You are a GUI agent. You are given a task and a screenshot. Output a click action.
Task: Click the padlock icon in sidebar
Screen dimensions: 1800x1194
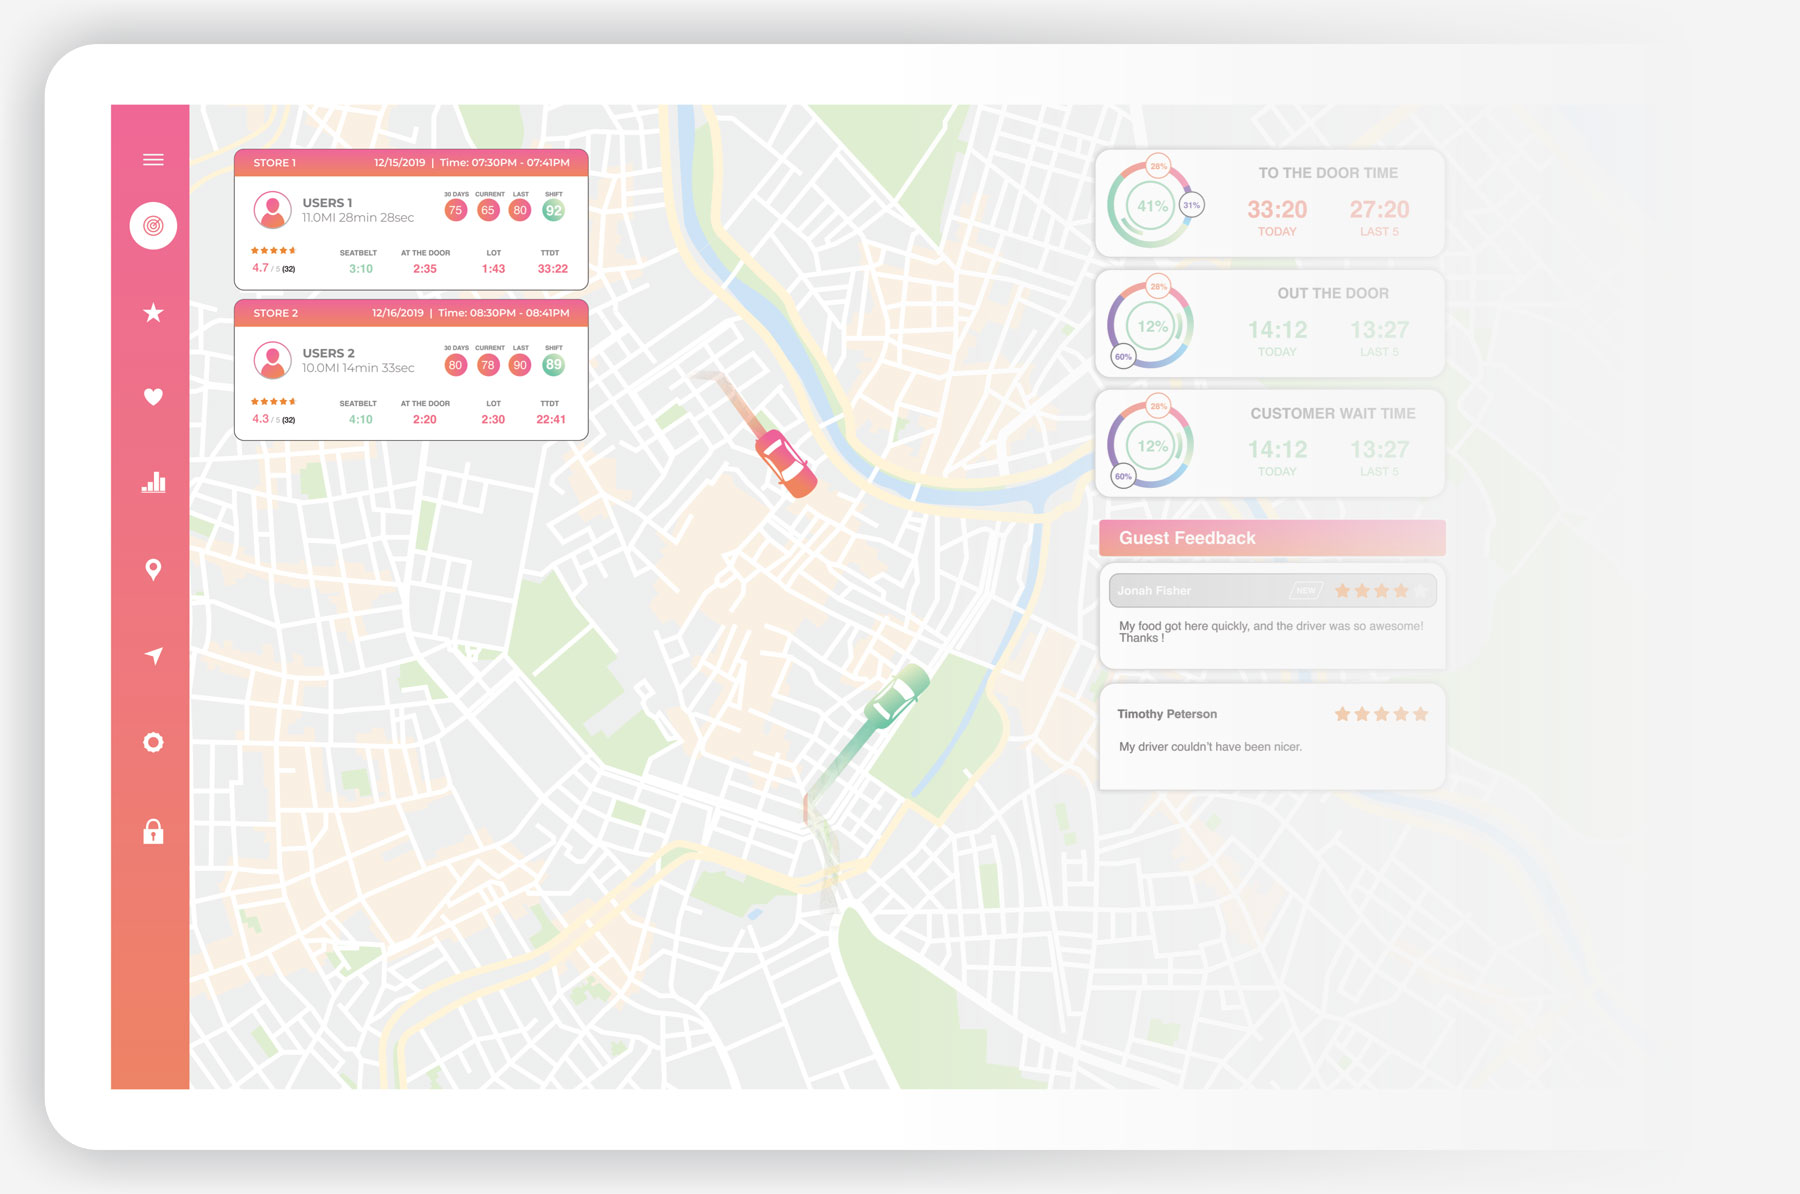click(x=153, y=831)
